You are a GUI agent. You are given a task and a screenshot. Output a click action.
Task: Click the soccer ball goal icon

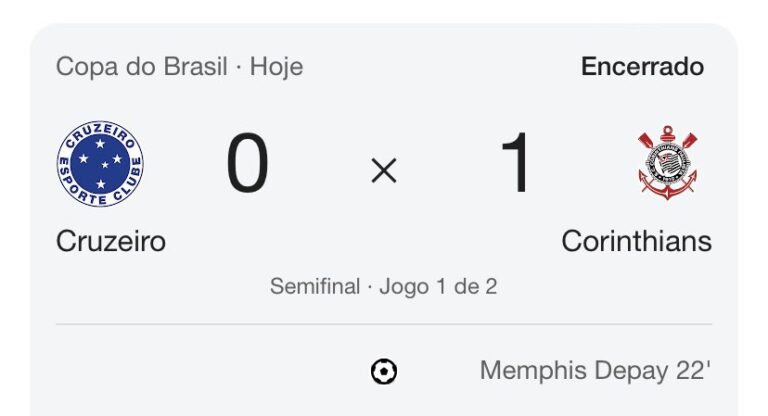point(384,372)
